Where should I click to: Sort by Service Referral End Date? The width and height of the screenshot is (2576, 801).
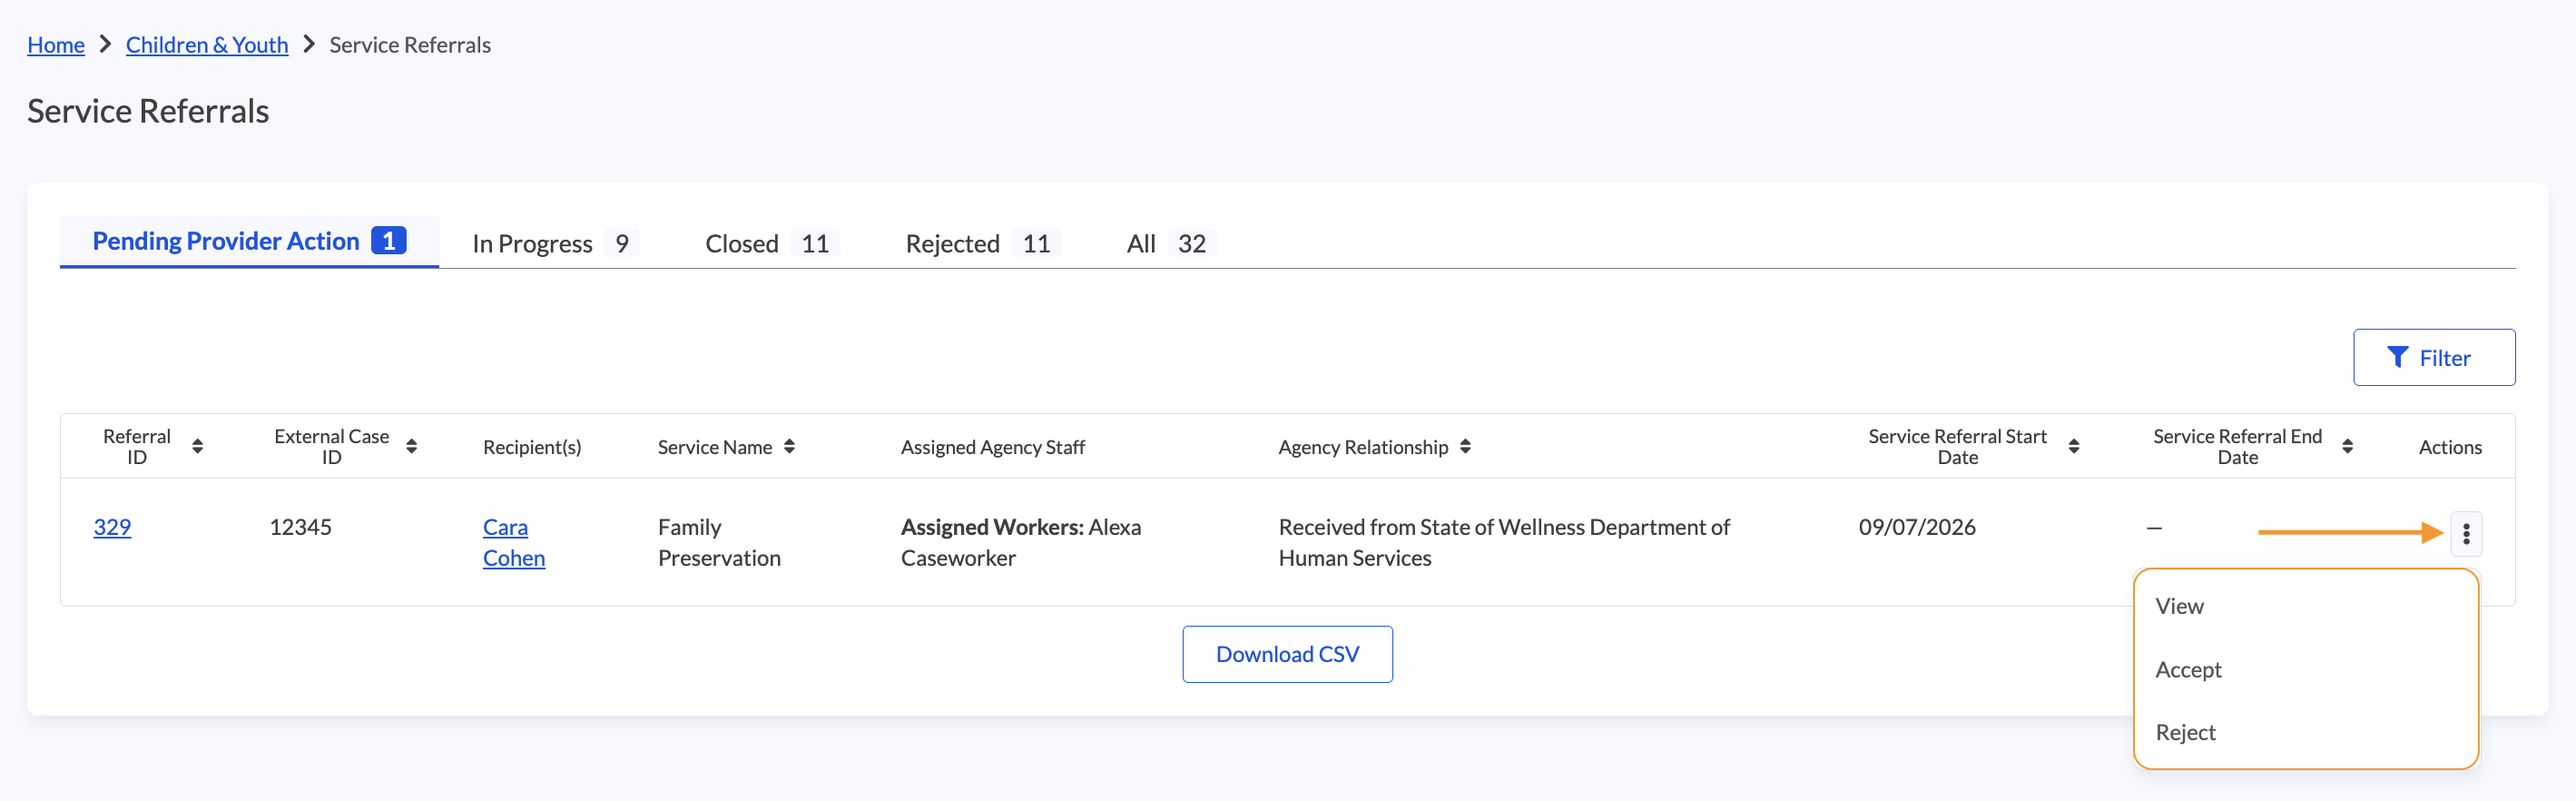pyautogui.click(x=2347, y=447)
